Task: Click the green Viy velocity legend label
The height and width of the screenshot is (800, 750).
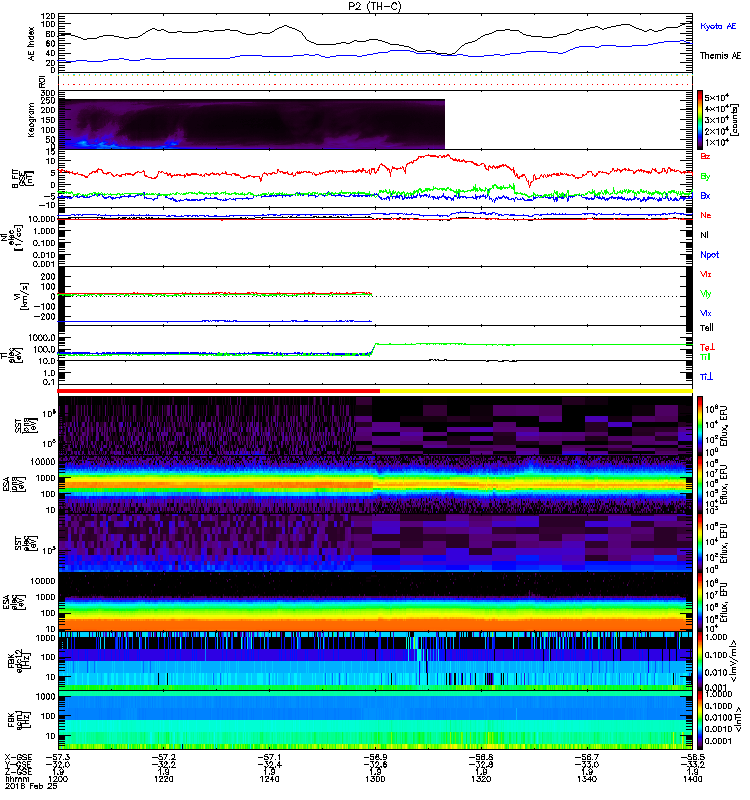Action: [705, 294]
